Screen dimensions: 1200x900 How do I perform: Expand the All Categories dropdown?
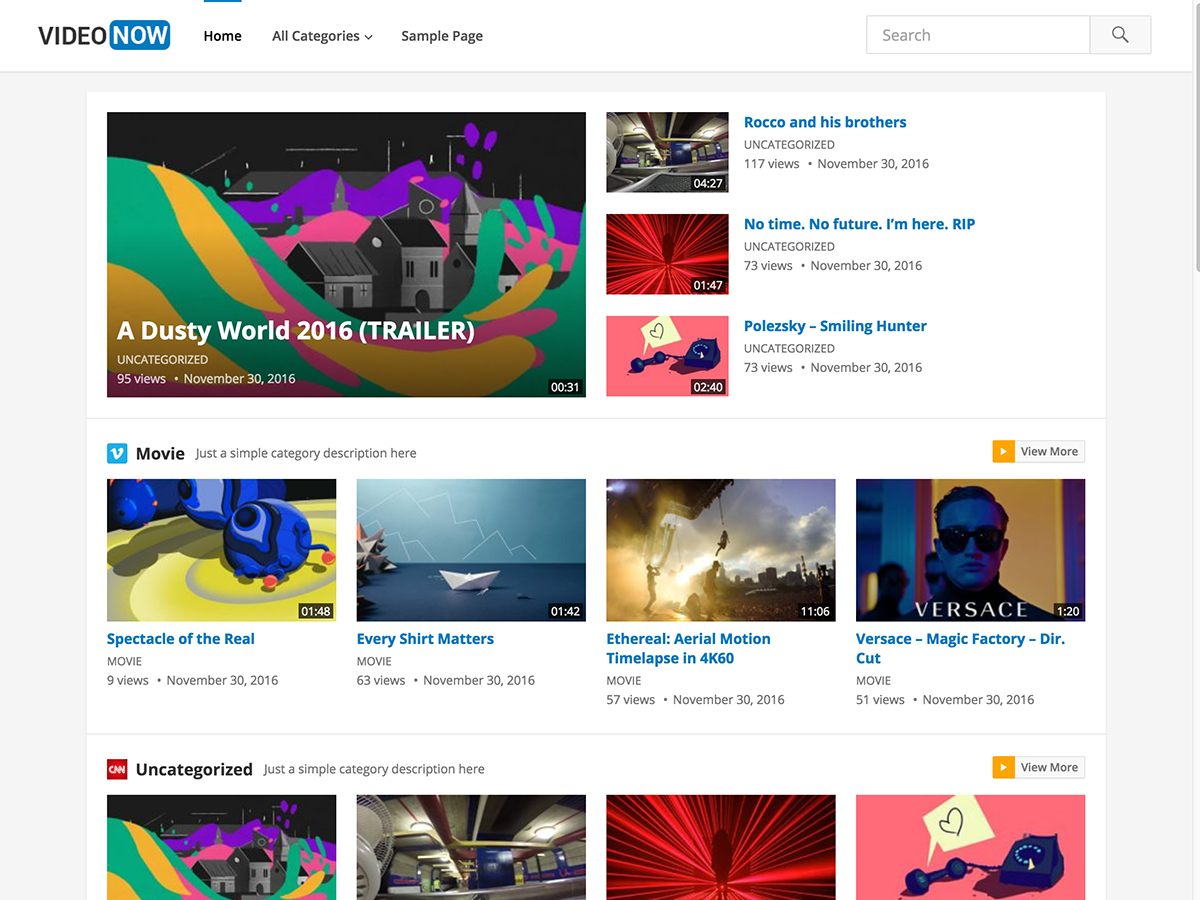pos(322,36)
